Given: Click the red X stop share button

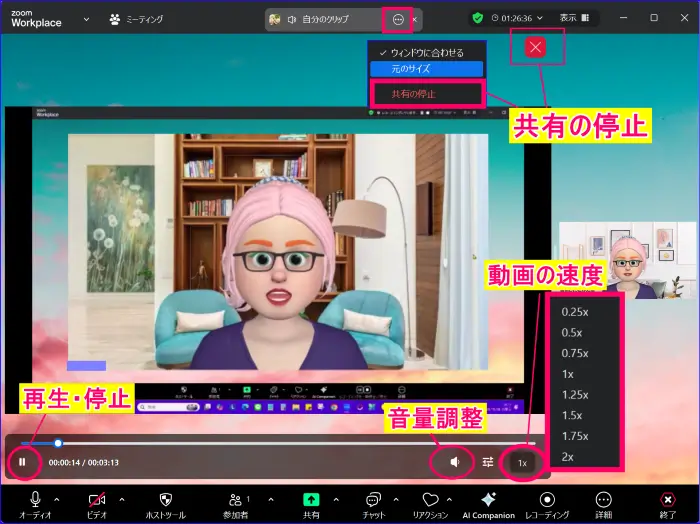Looking at the screenshot, I should pos(536,47).
